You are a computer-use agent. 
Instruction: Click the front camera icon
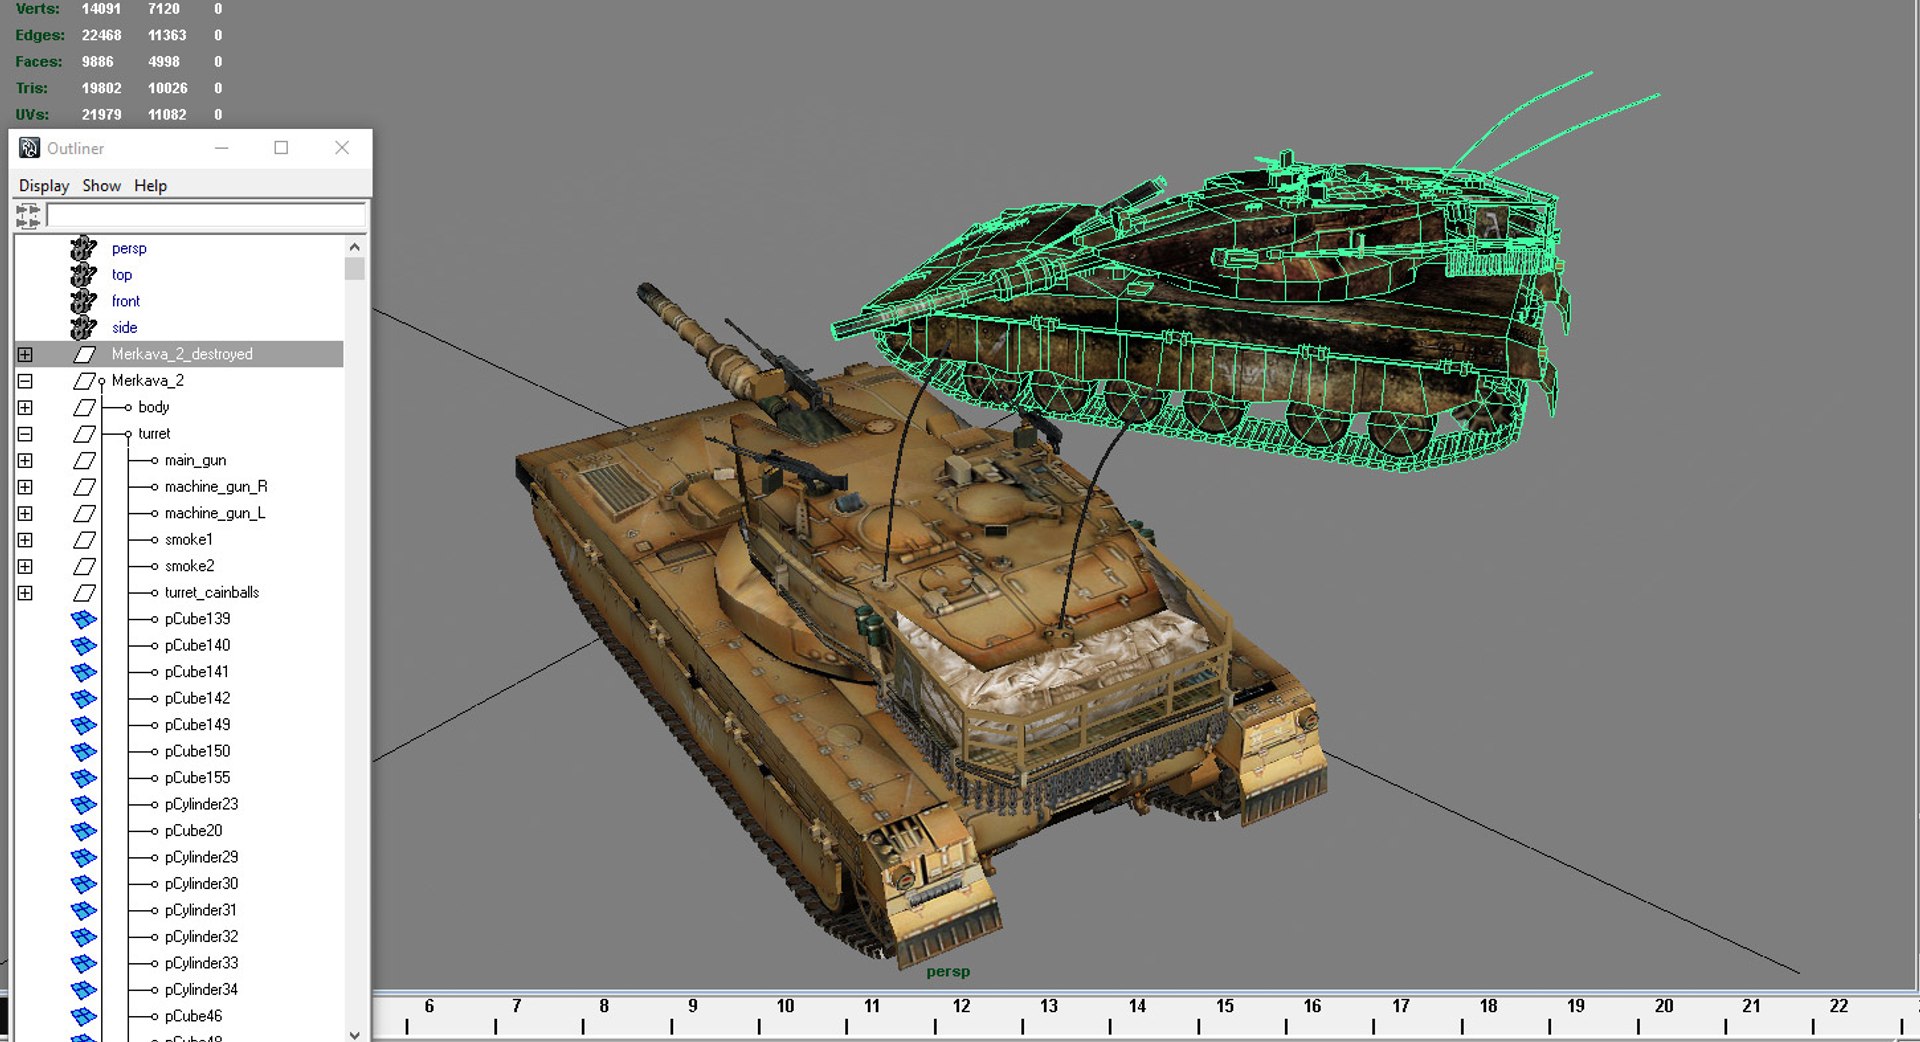pyautogui.click(x=84, y=301)
